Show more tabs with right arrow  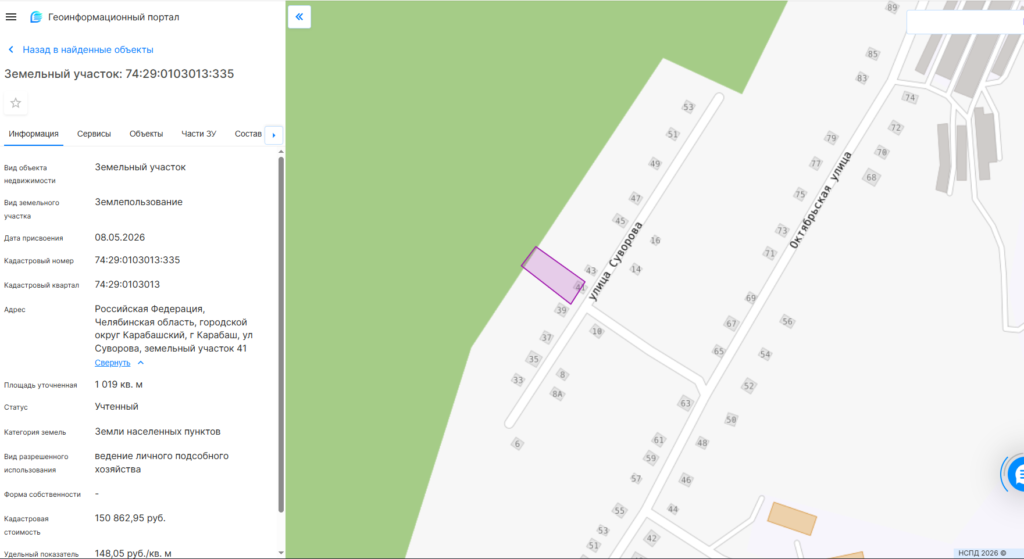click(x=274, y=135)
